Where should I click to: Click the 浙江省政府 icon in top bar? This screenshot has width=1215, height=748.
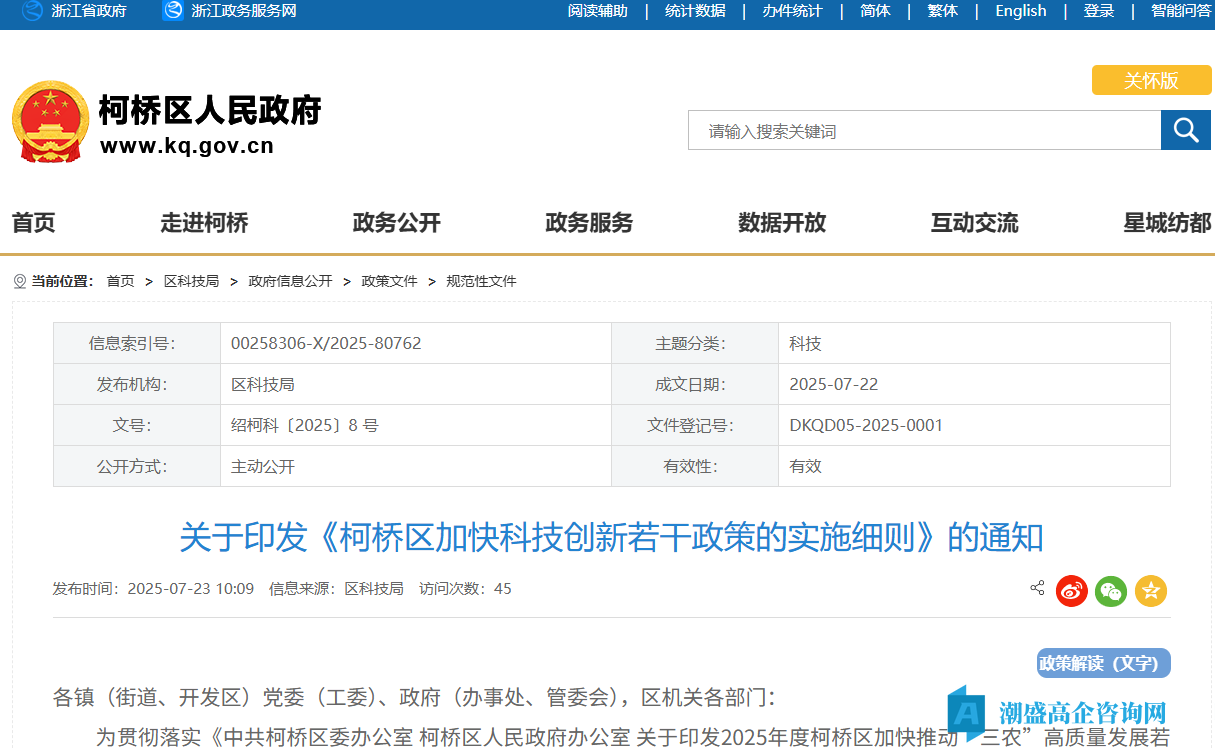click(x=33, y=11)
